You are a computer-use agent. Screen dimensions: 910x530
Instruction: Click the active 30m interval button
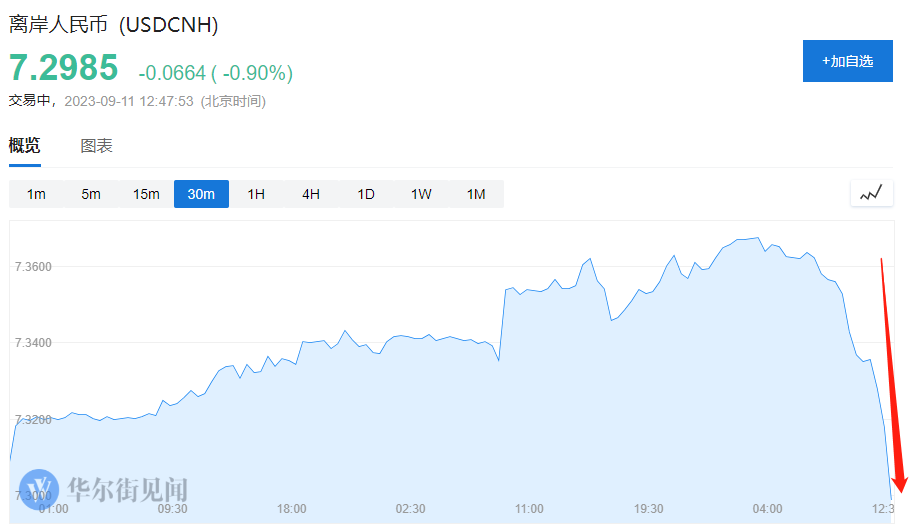201,194
